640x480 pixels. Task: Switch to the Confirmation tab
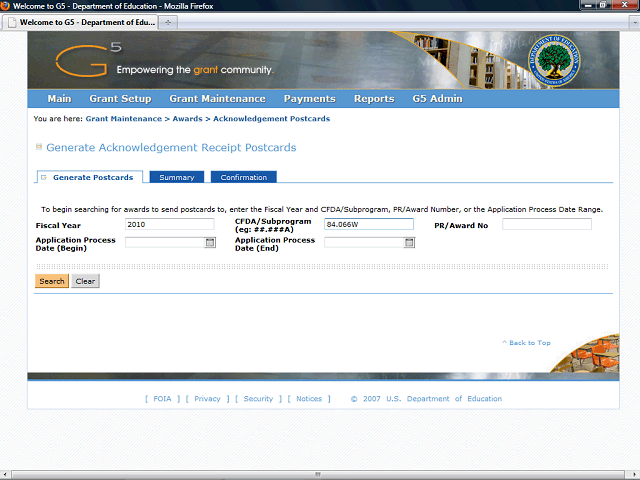coord(244,177)
